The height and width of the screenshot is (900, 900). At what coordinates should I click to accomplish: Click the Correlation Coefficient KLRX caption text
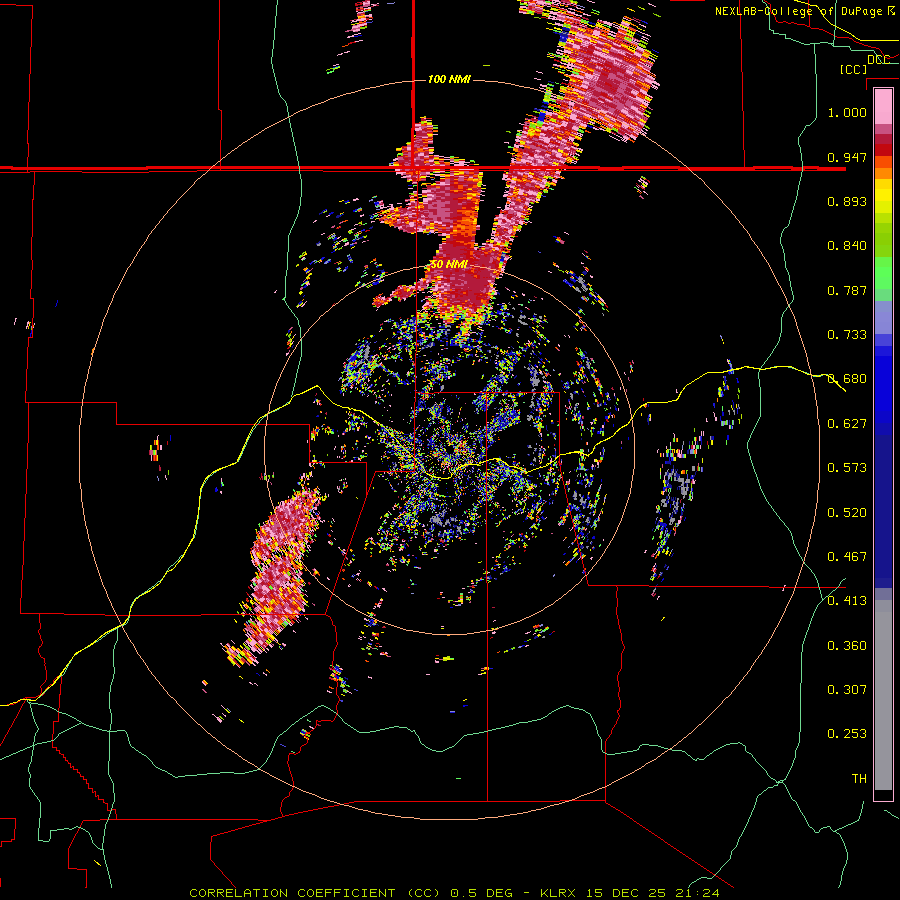[x=454, y=893]
